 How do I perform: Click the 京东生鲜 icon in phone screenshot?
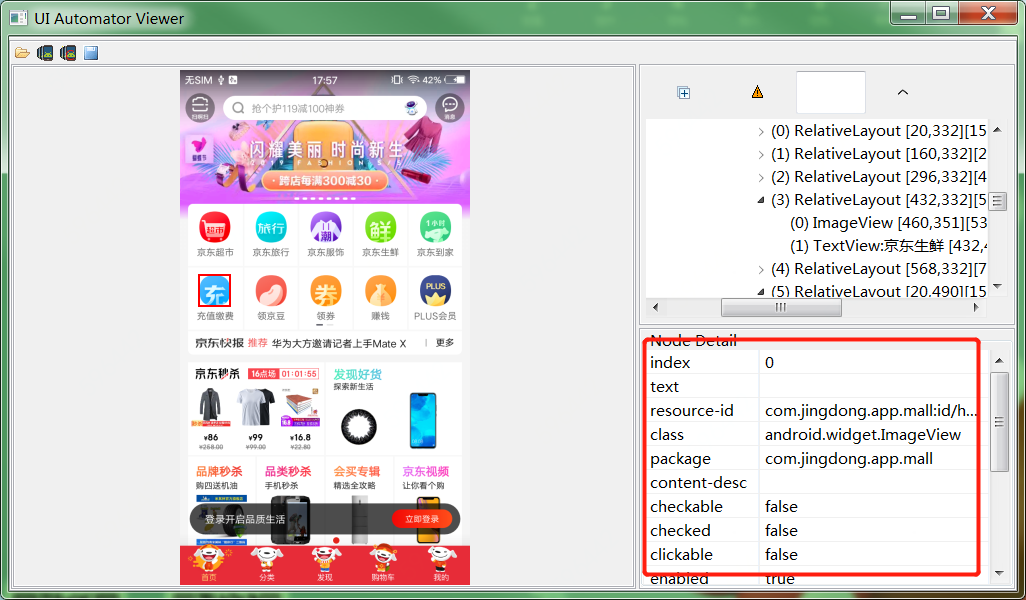380,227
